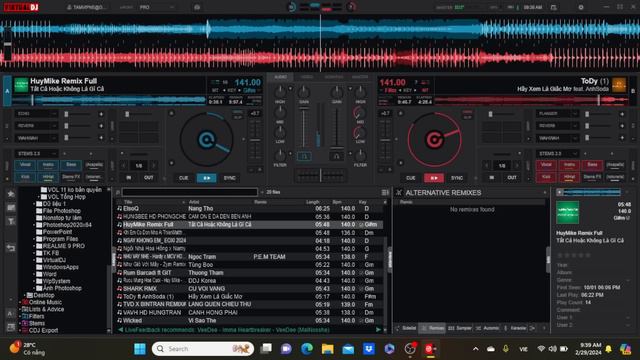The image size is (640, 360).
Task: Open the REVERB effect dropdown on left deck
Action: (x=36, y=126)
